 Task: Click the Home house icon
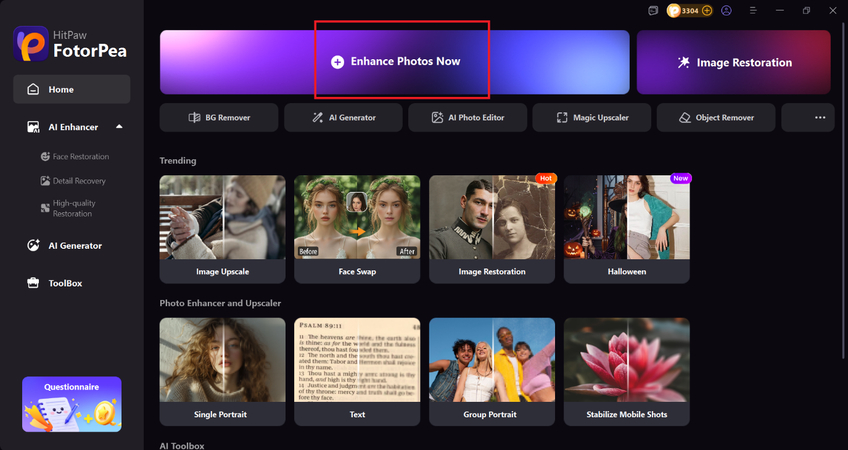(x=33, y=89)
